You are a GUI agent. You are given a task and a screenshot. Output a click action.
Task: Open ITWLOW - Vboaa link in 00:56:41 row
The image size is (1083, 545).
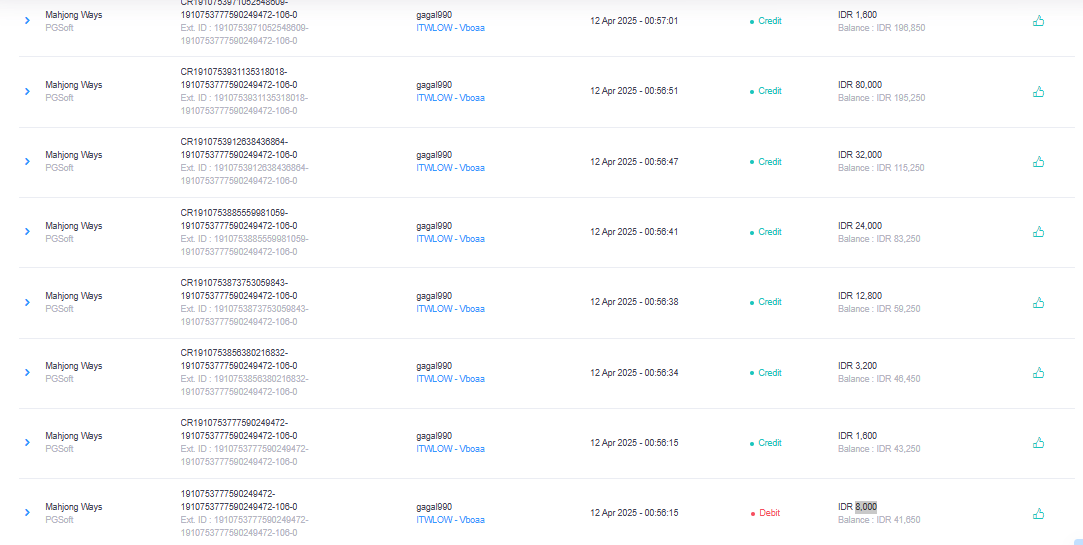point(450,238)
